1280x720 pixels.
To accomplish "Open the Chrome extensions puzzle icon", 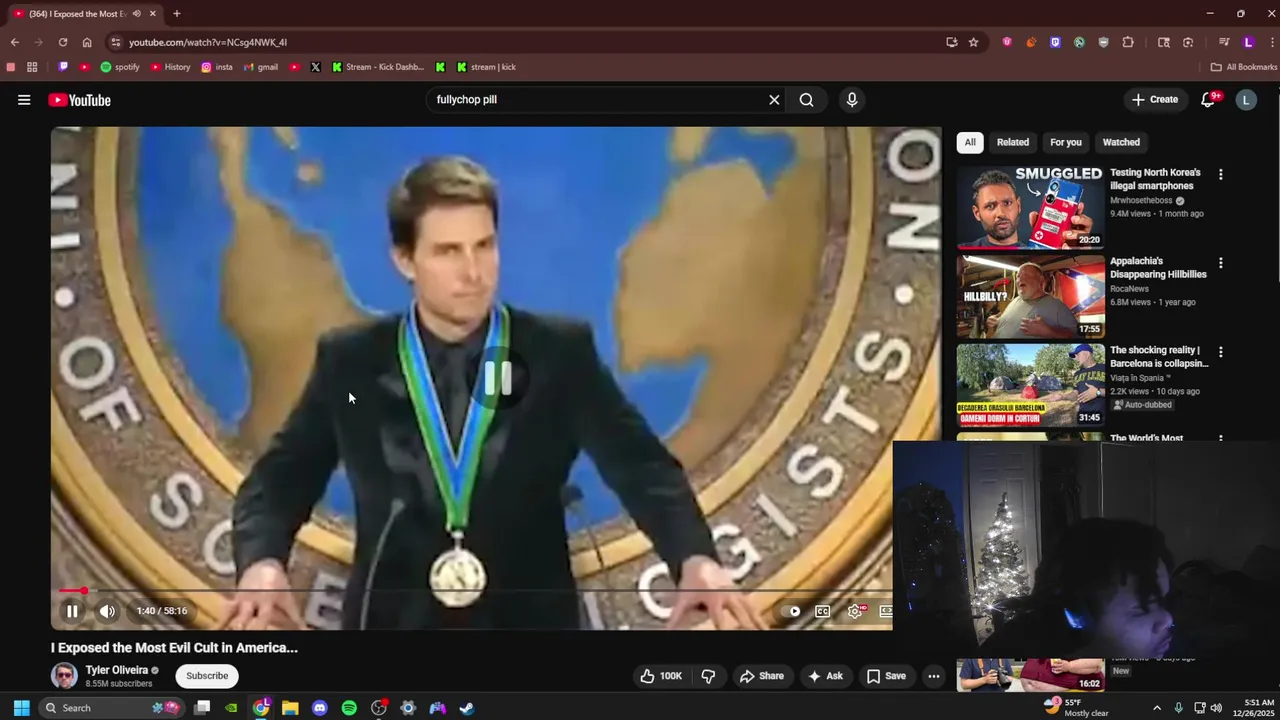I will 1128,42.
